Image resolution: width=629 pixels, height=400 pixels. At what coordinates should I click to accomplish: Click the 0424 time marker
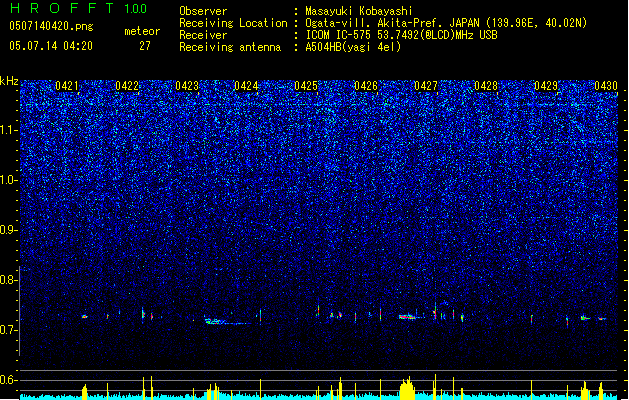(246, 86)
